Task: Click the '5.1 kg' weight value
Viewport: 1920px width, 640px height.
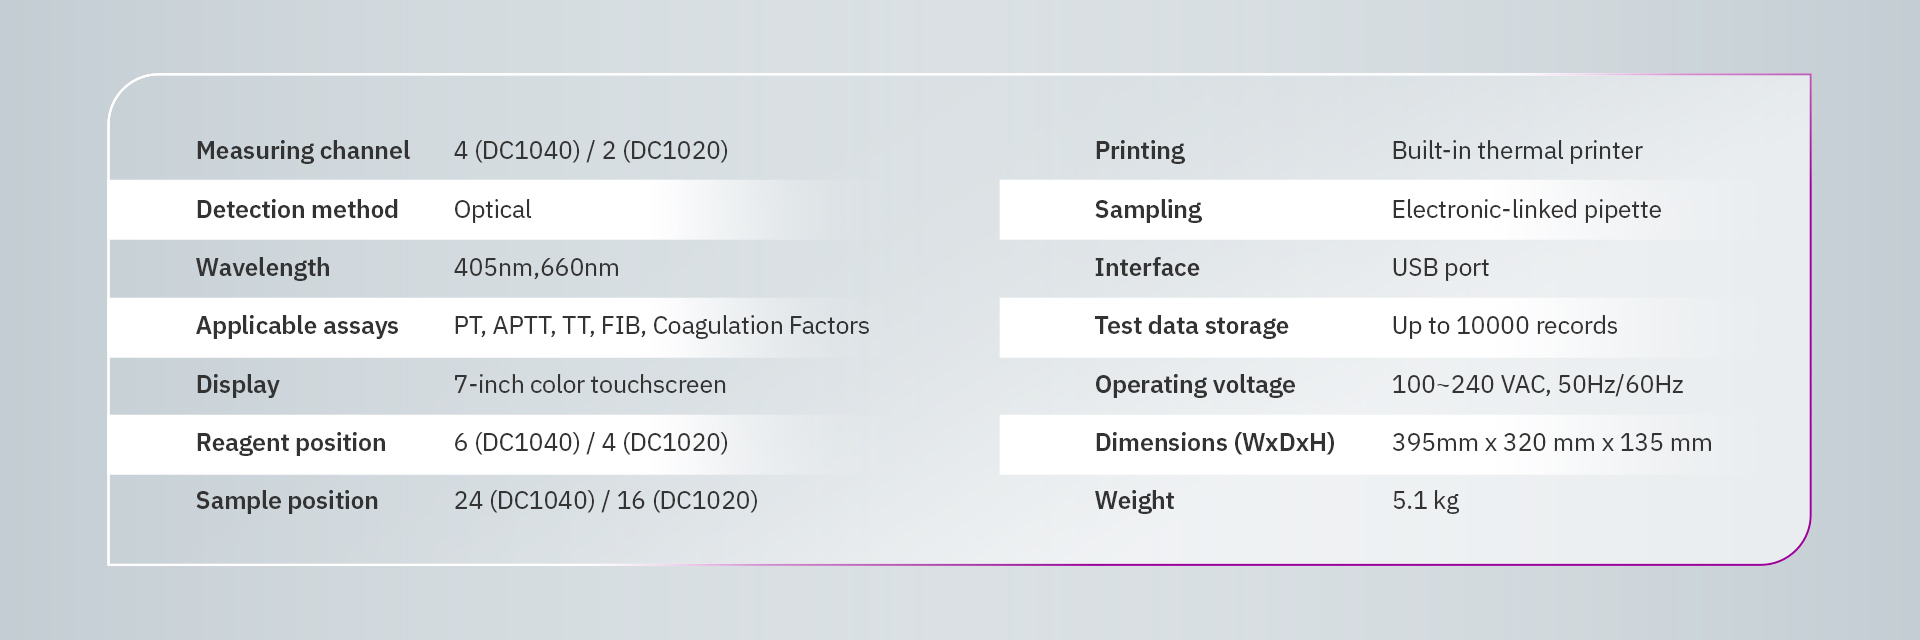Action: click(1425, 501)
